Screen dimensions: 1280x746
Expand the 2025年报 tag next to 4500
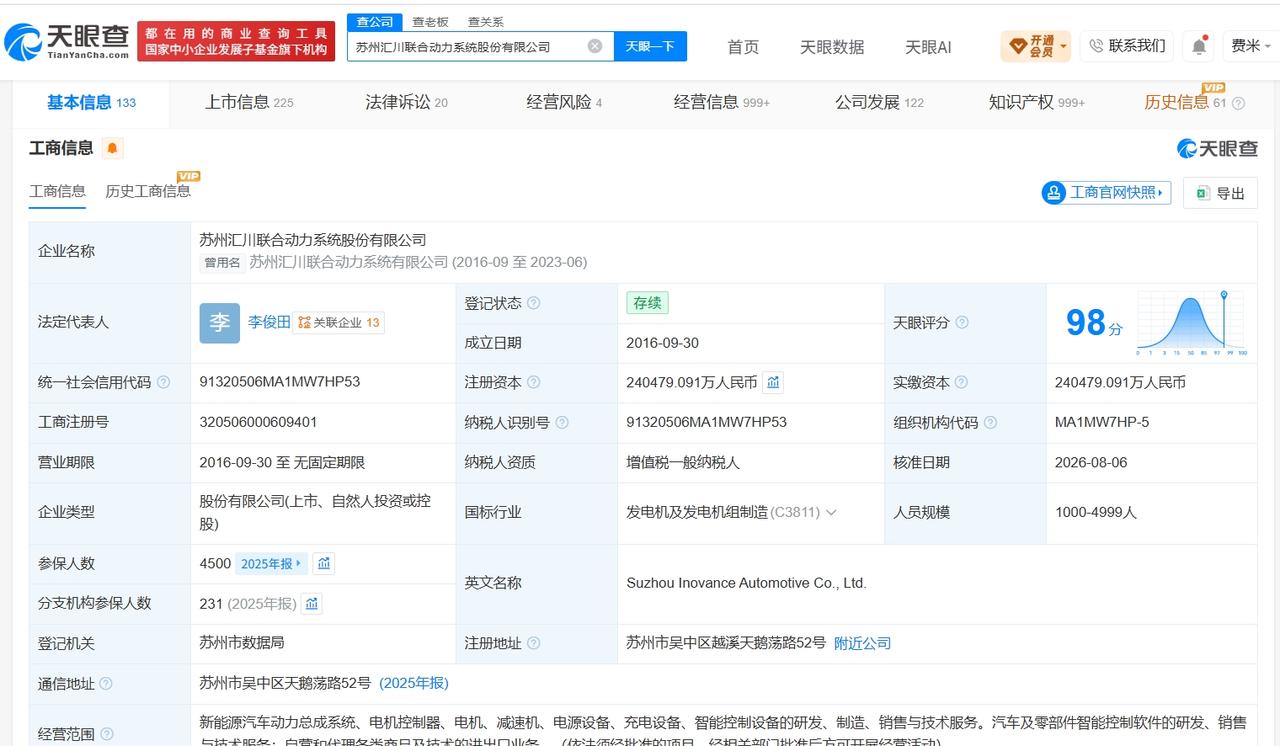point(271,563)
